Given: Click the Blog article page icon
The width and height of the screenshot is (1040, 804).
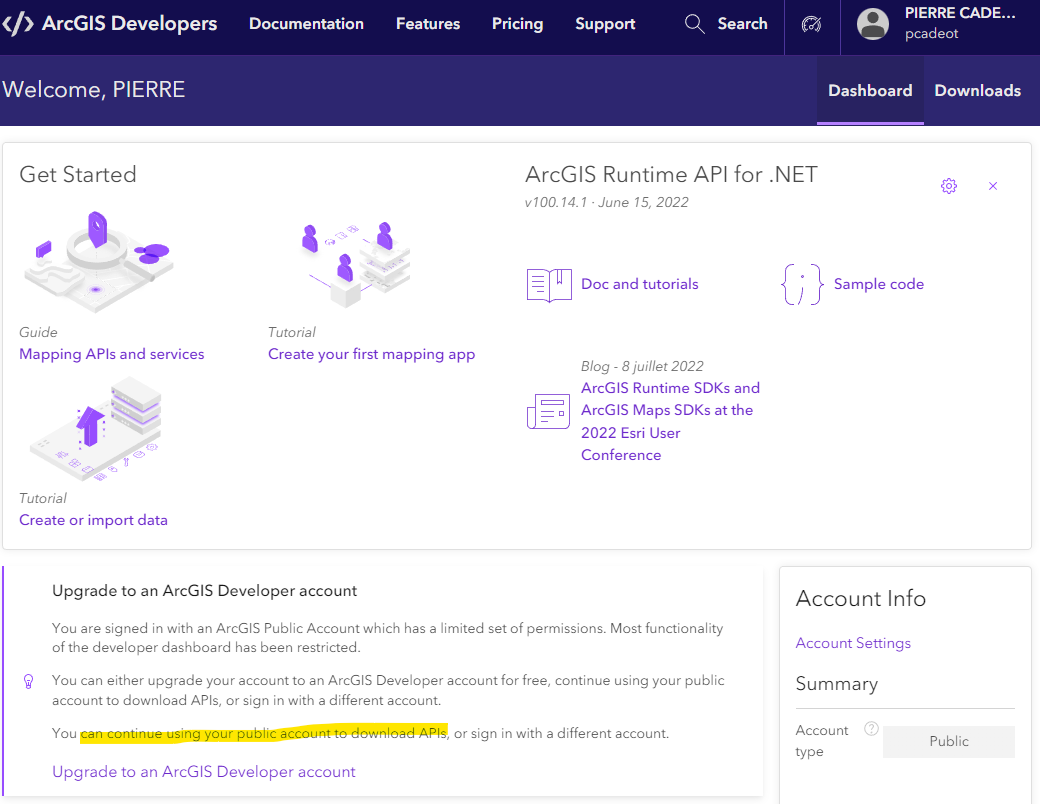Looking at the screenshot, I should point(548,410).
